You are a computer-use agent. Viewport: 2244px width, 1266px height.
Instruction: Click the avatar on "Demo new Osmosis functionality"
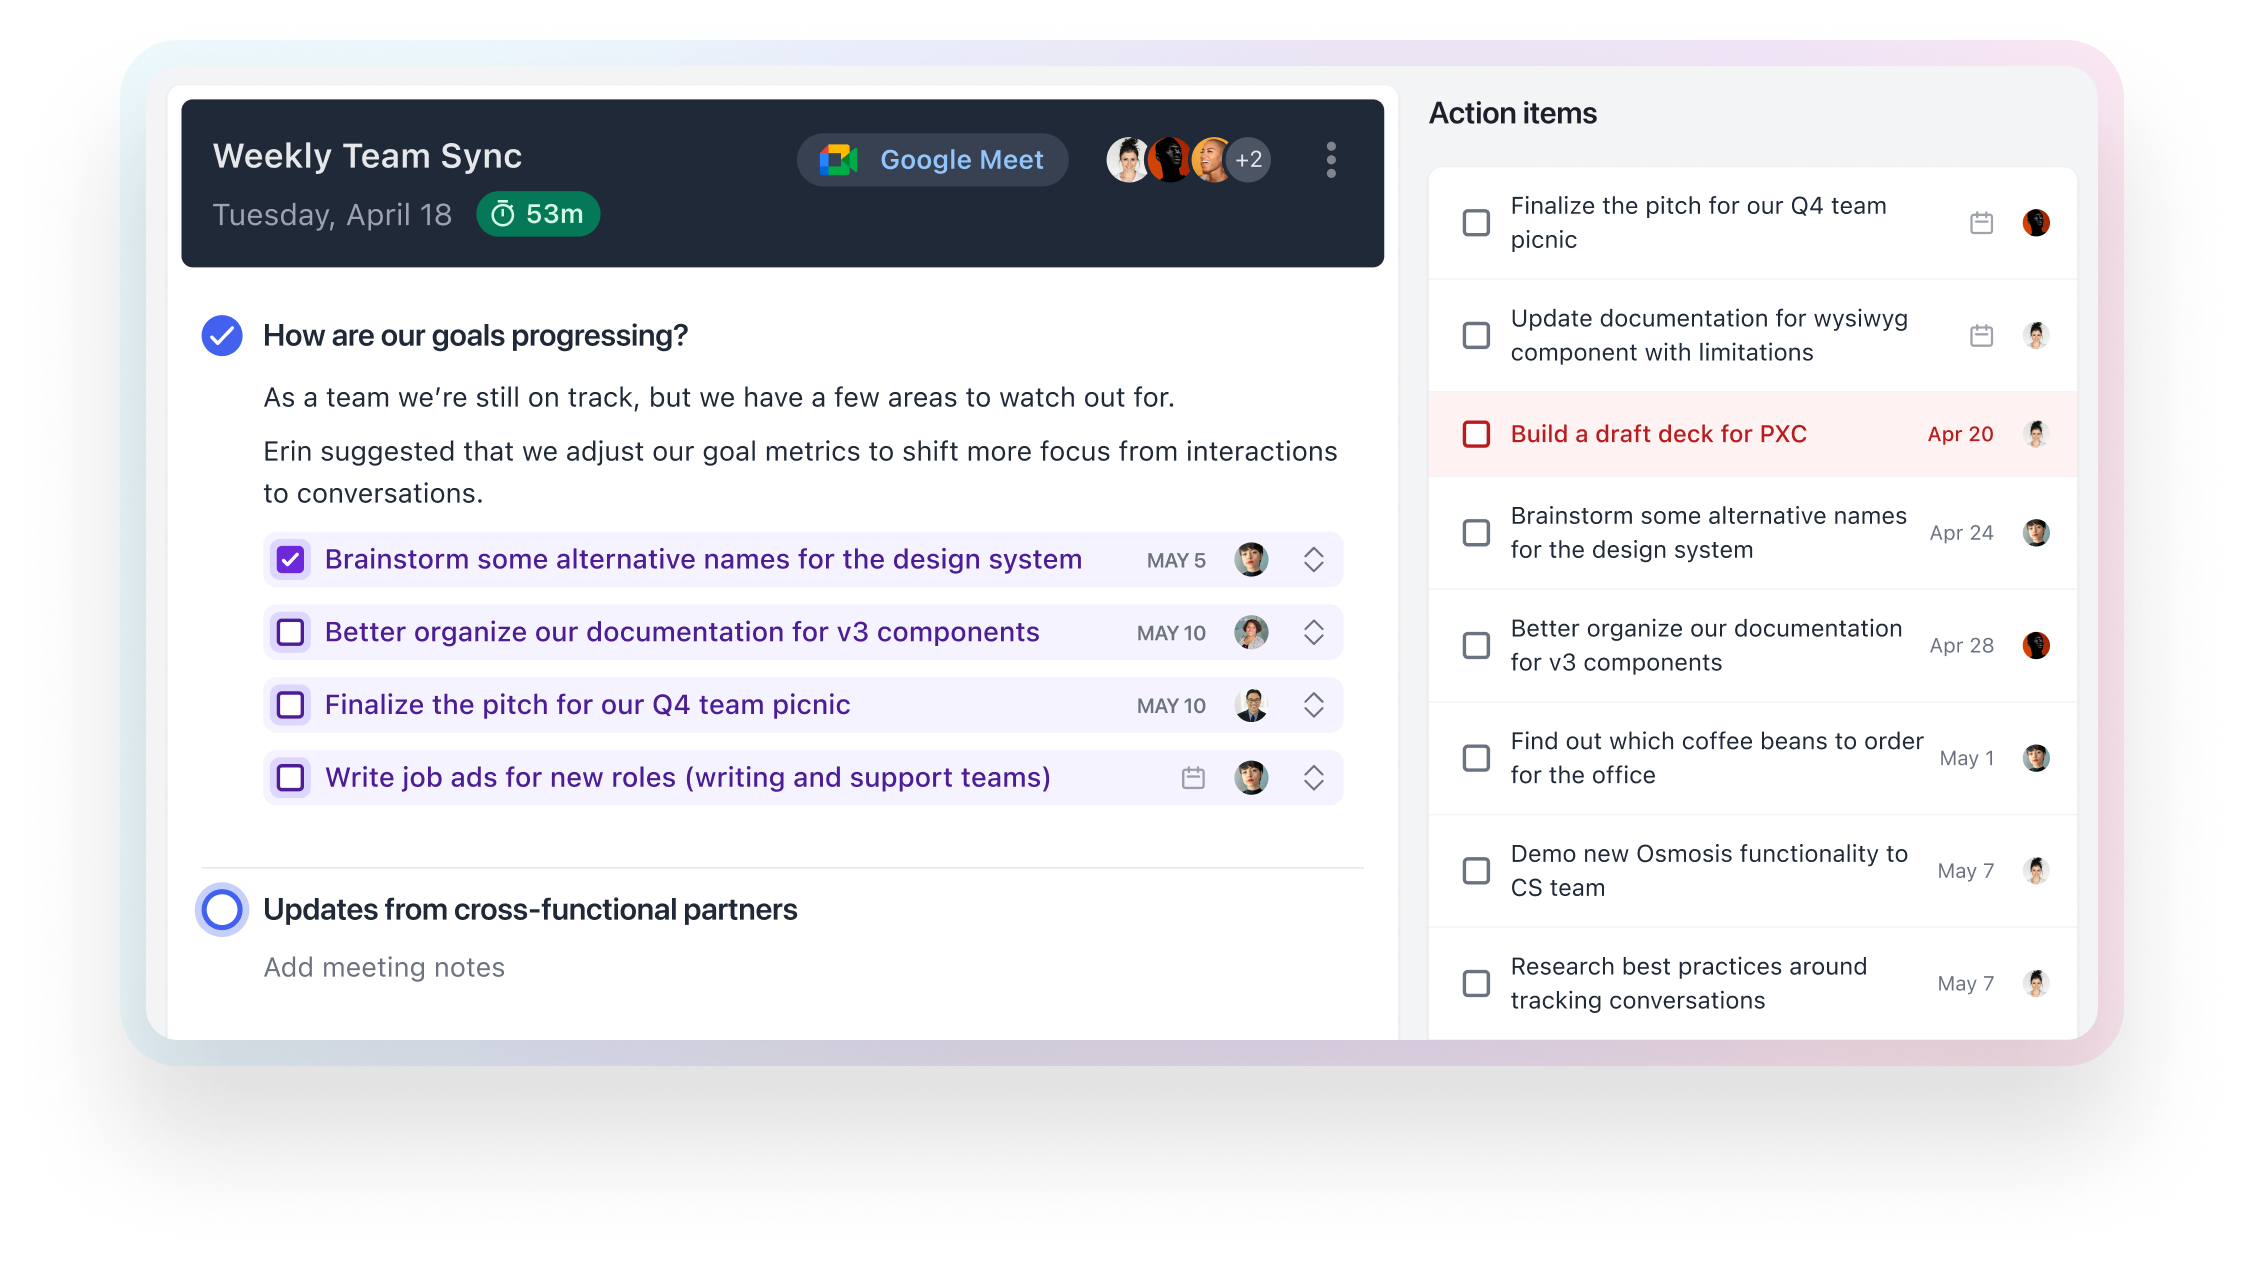point(2037,870)
